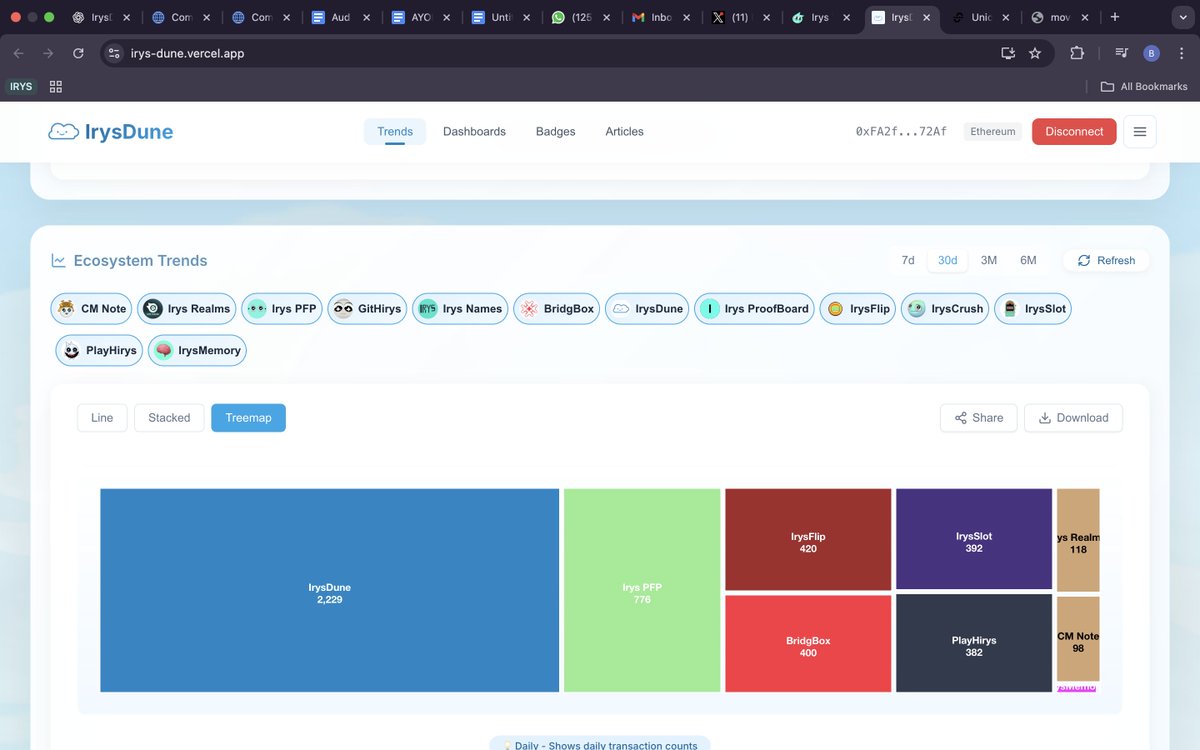Click the tan CM Note treemap block
The height and width of the screenshot is (750, 1200).
pos(1078,639)
